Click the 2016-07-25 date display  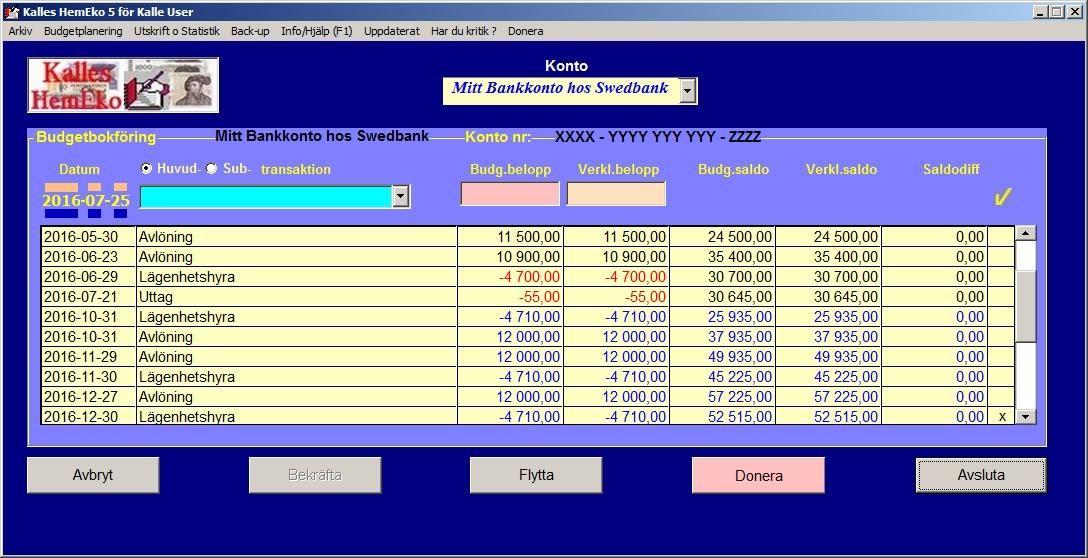[x=86, y=201]
